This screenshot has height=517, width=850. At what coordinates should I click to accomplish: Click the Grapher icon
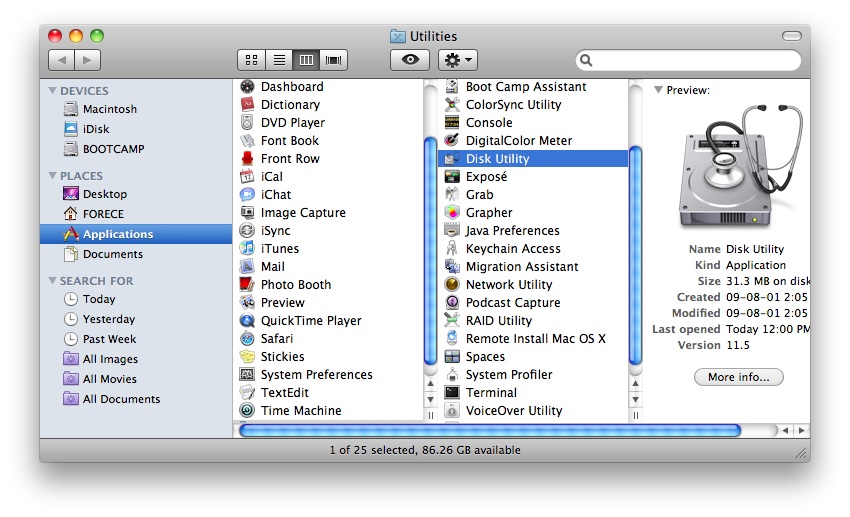coord(452,212)
